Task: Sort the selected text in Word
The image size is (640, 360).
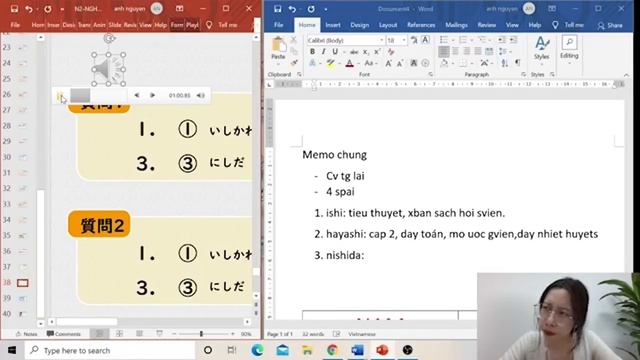Action: (505, 63)
